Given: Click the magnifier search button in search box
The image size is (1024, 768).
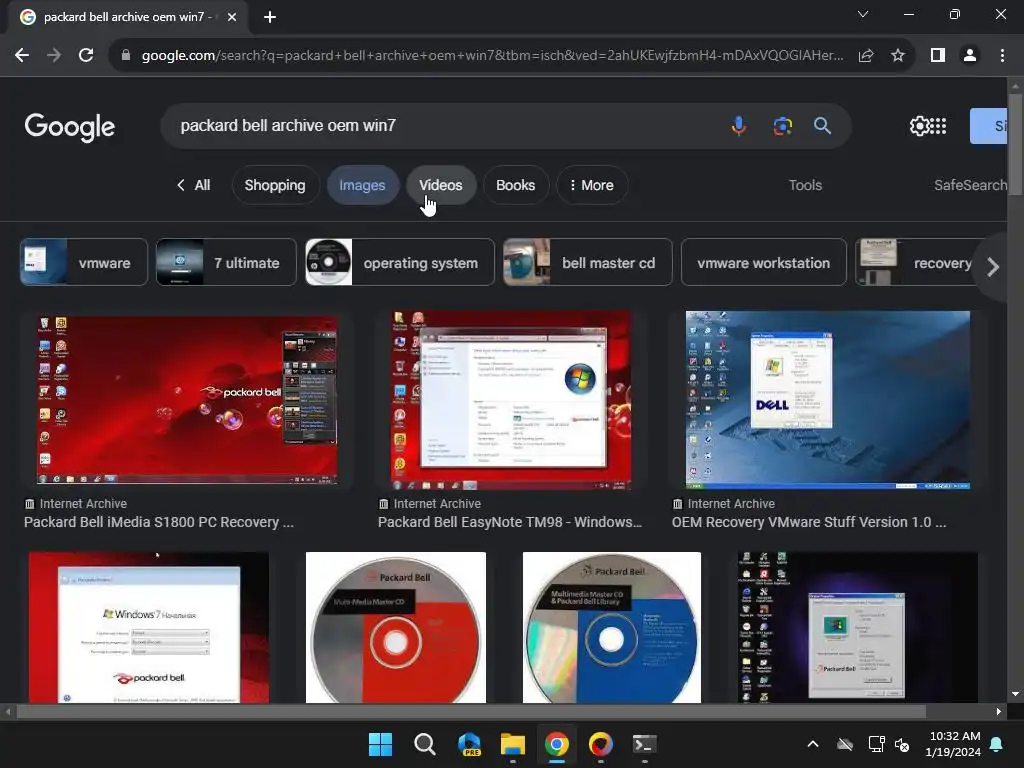Looking at the screenshot, I should tap(822, 125).
